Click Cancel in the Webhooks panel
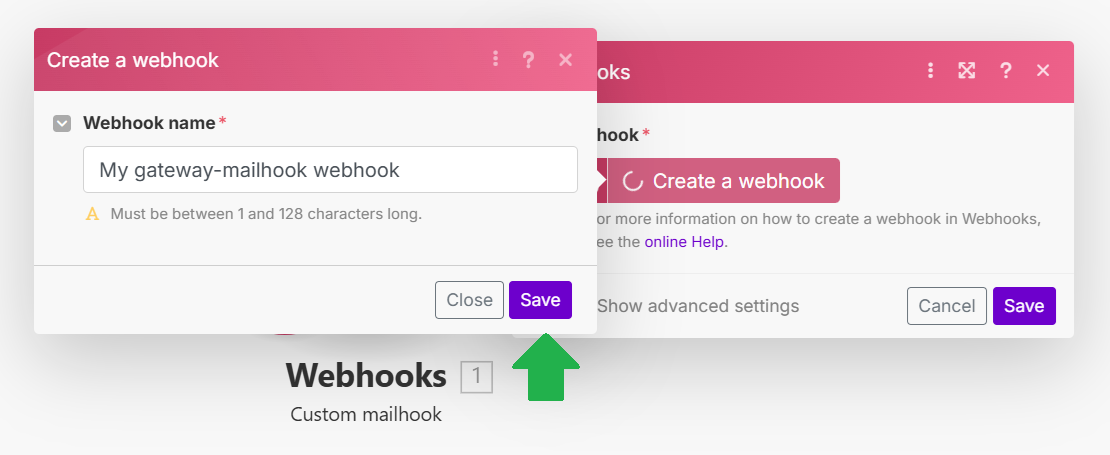Image resolution: width=1110 pixels, height=455 pixels. [946, 306]
